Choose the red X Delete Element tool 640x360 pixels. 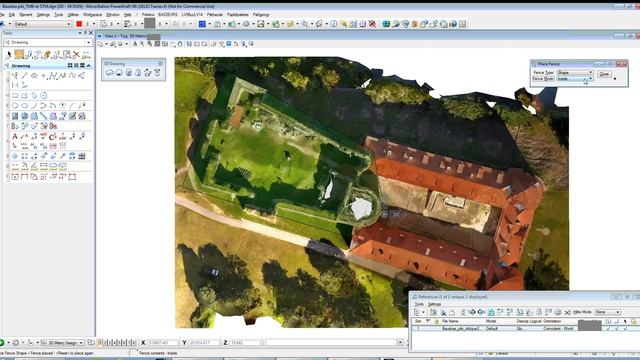pos(76,55)
